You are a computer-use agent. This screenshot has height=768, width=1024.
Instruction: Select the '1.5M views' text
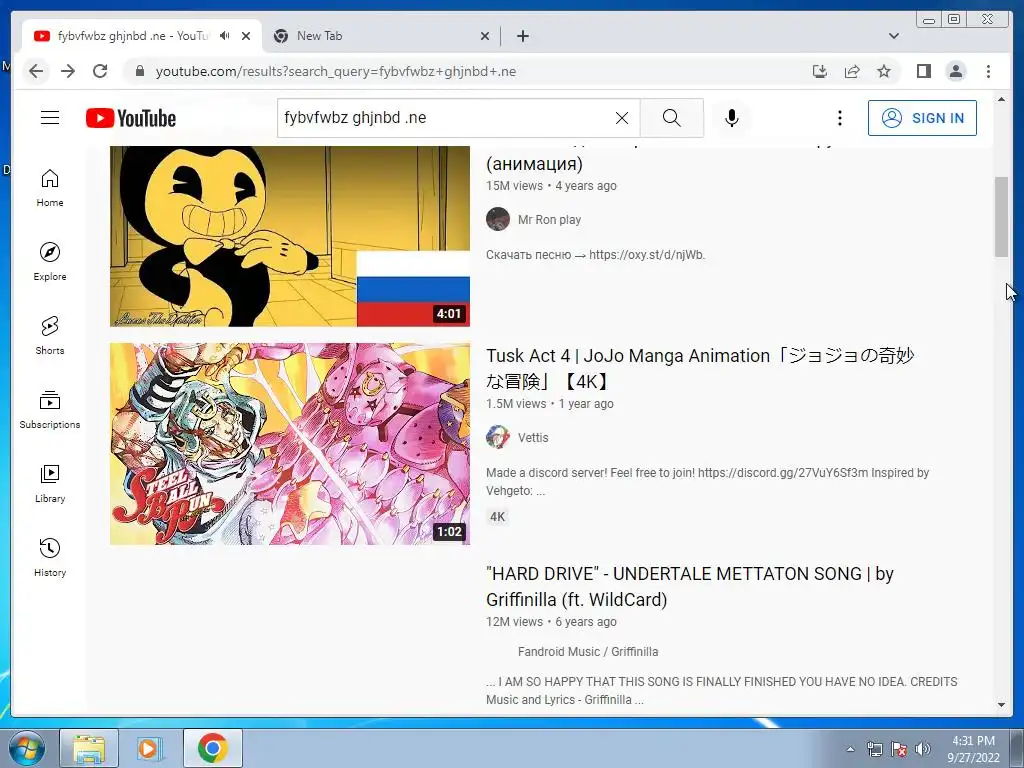516,404
